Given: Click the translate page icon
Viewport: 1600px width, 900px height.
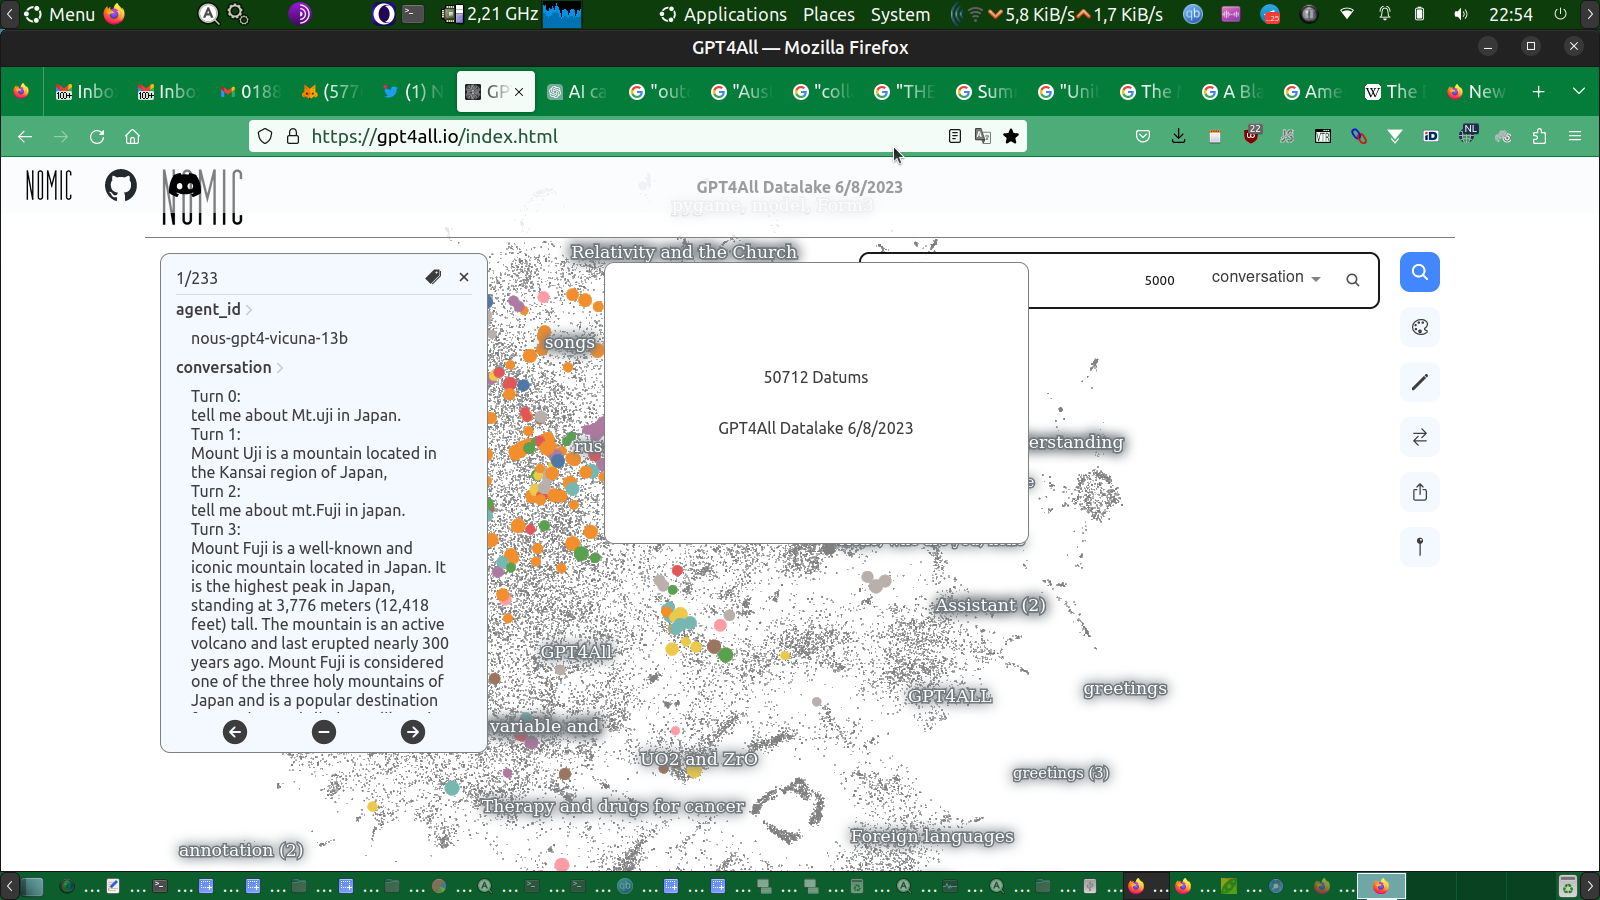Looking at the screenshot, I should tap(983, 136).
